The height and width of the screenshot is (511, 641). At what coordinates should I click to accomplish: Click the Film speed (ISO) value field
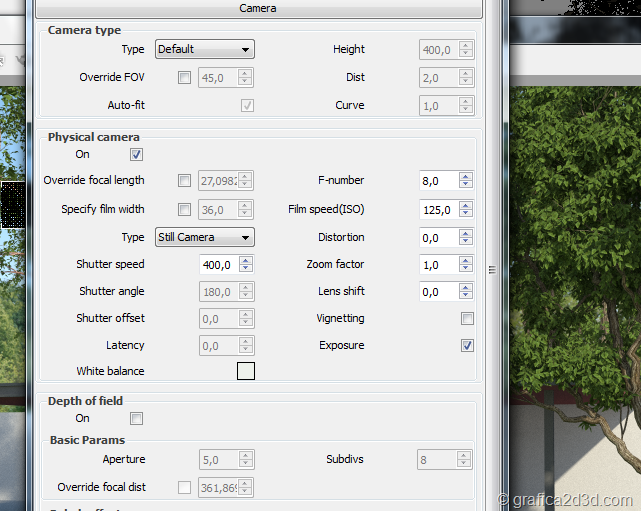tap(439, 209)
